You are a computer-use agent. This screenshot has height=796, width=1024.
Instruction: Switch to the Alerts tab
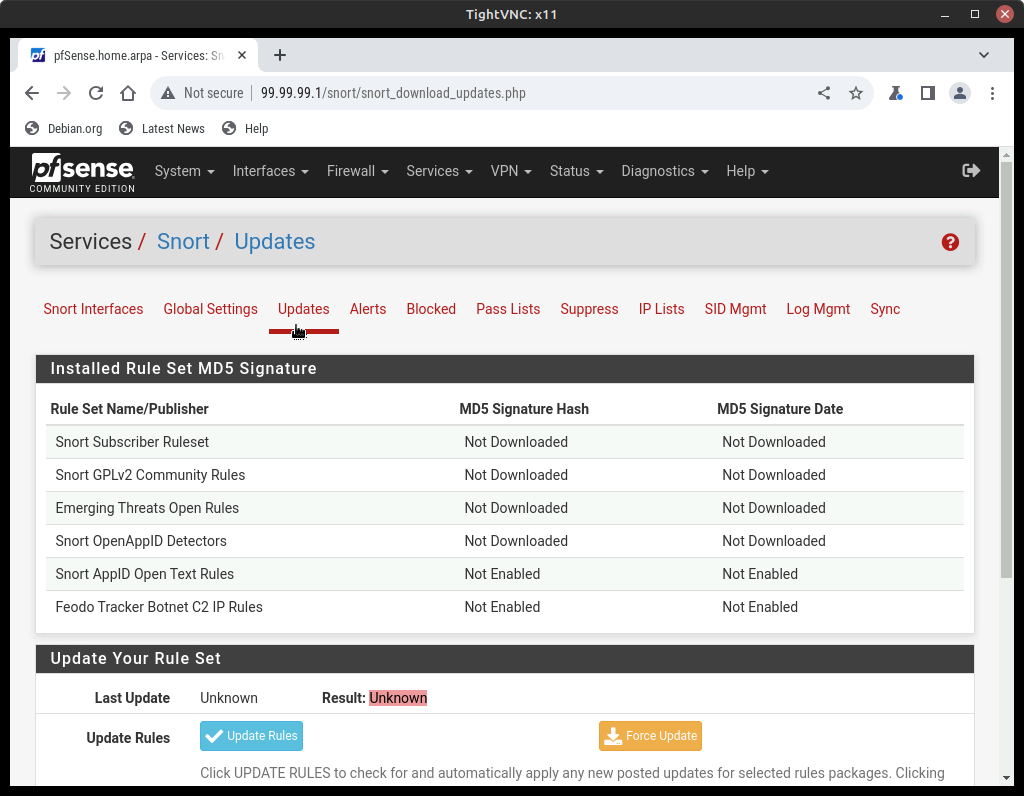tap(368, 309)
